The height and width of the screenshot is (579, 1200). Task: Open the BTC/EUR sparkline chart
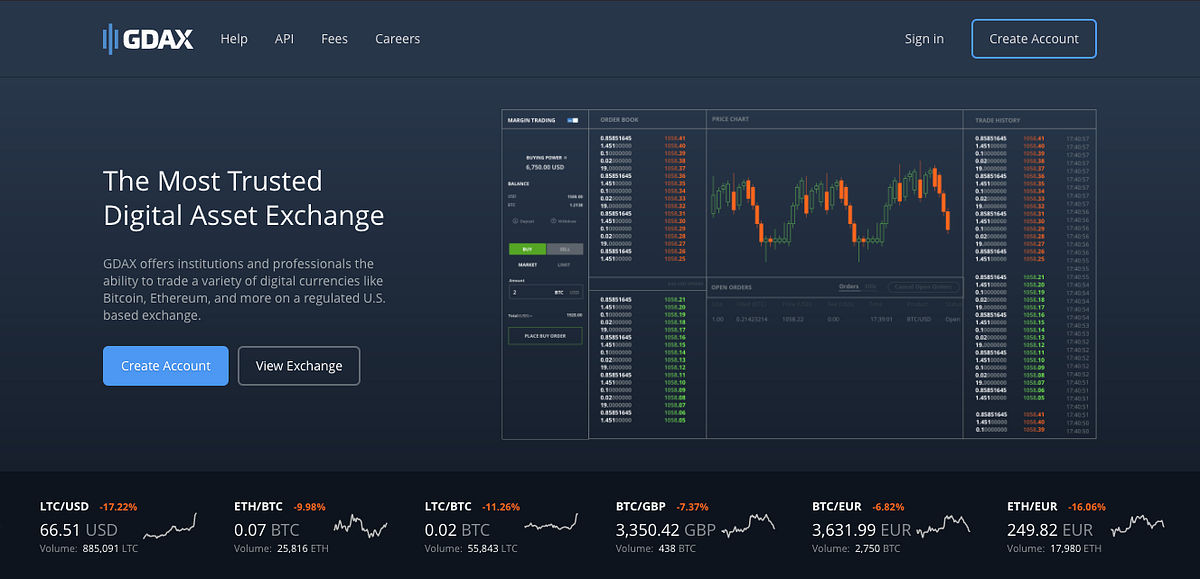tap(941, 526)
